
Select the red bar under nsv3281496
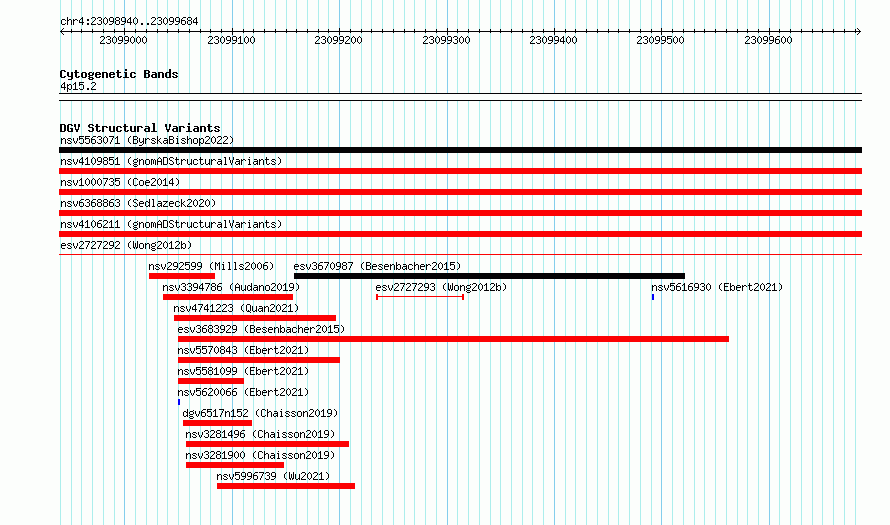click(x=267, y=444)
